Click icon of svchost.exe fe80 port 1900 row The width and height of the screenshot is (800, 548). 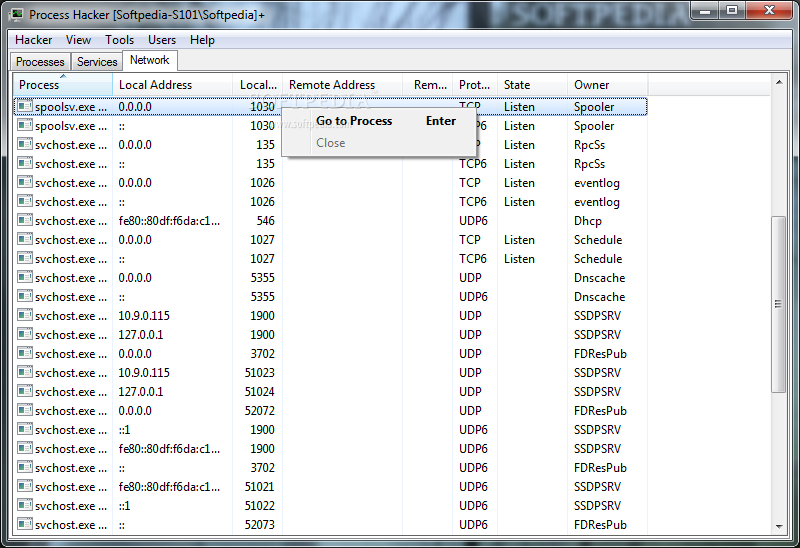(24, 448)
